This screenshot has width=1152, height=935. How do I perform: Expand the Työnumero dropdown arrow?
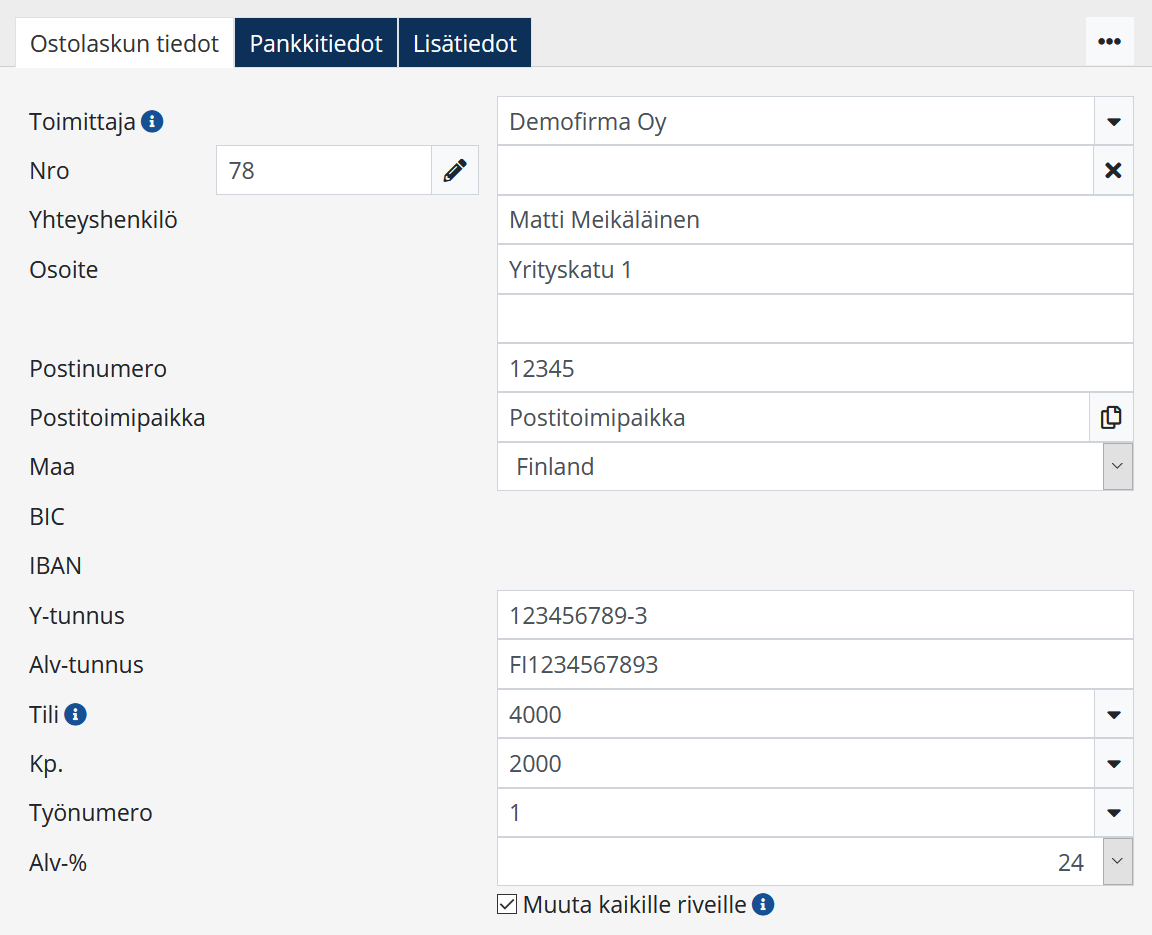(1113, 813)
